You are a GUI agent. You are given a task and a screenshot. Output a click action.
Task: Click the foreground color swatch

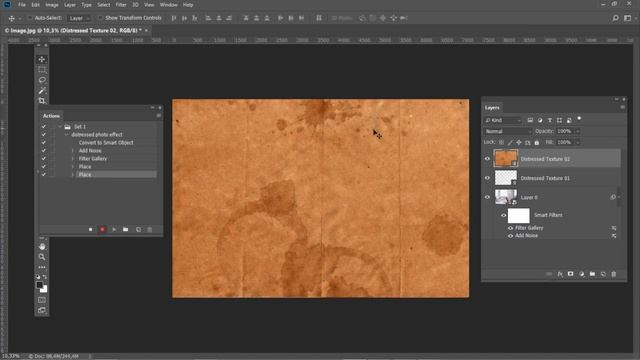(39, 284)
